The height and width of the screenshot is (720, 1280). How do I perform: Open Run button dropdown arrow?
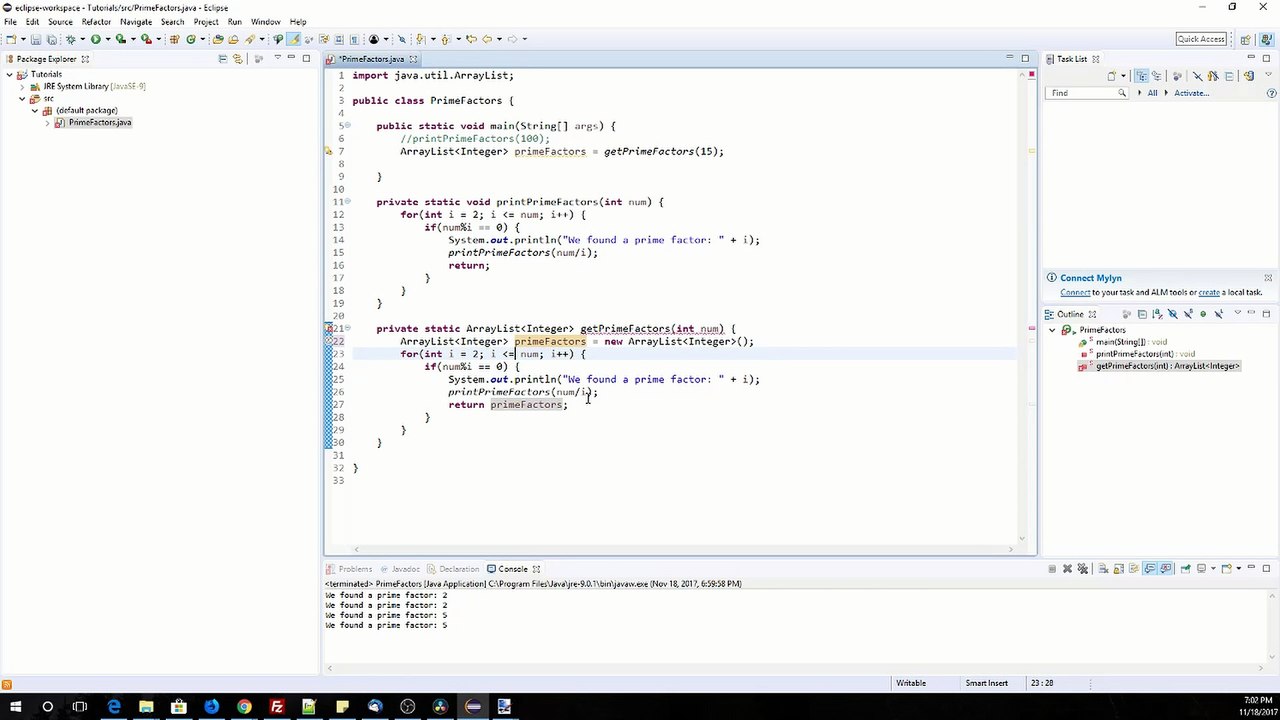[x=108, y=39]
